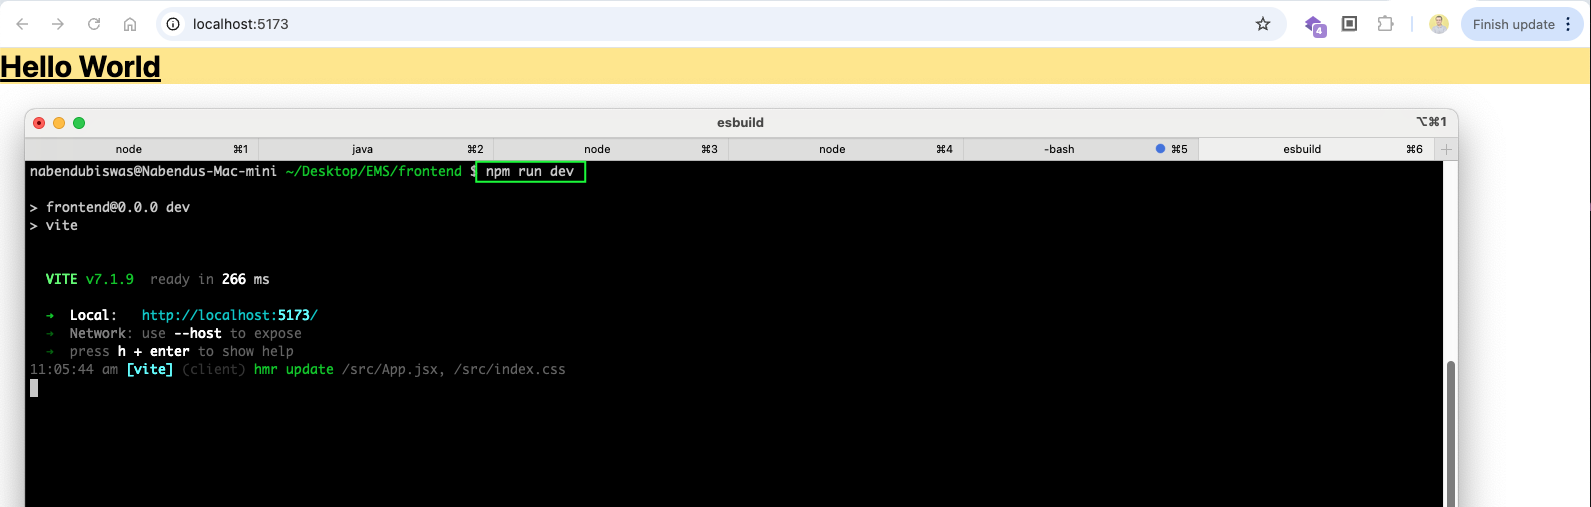
Task: Minimize the esbuild terminal window
Action: pyautogui.click(x=59, y=123)
